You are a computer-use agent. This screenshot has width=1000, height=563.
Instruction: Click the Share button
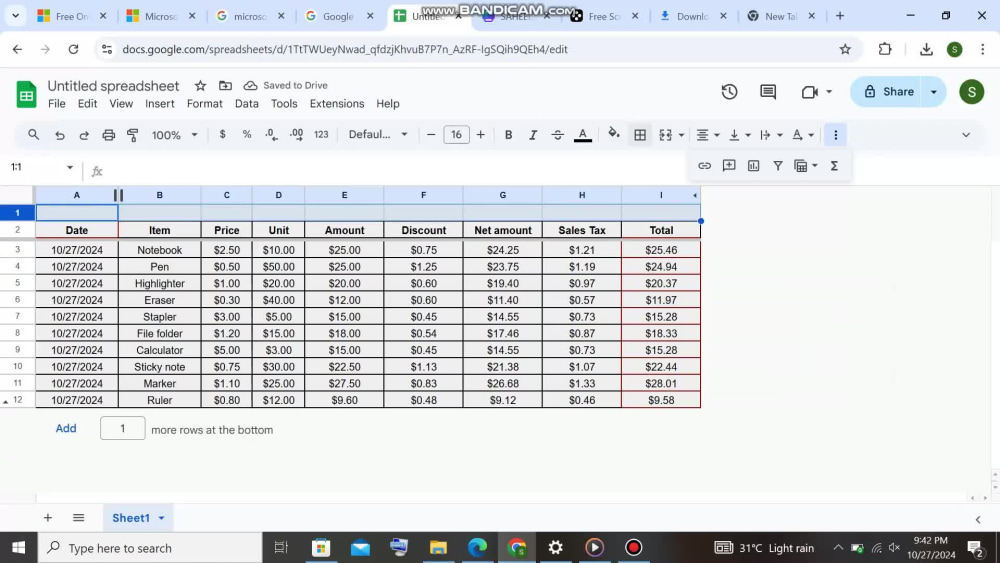click(889, 92)
